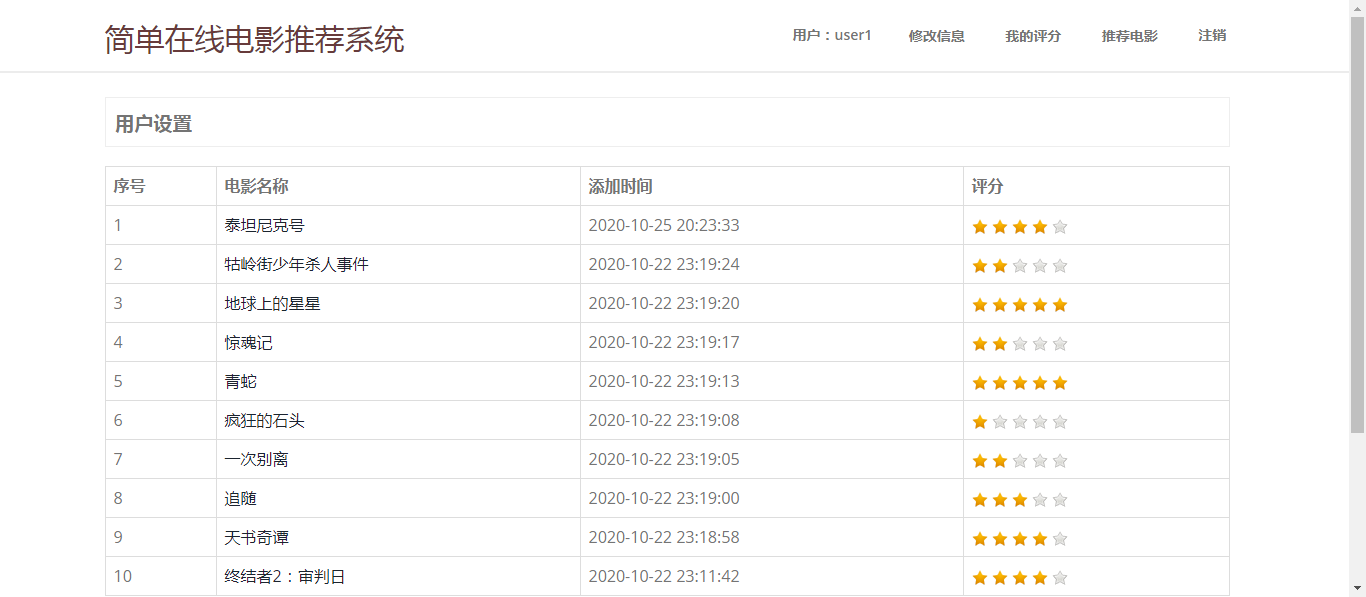Image resolution: width=1366 pixels, height=597 pixels.
Task: Click the second star for 追随
Action: (1000, 500)
